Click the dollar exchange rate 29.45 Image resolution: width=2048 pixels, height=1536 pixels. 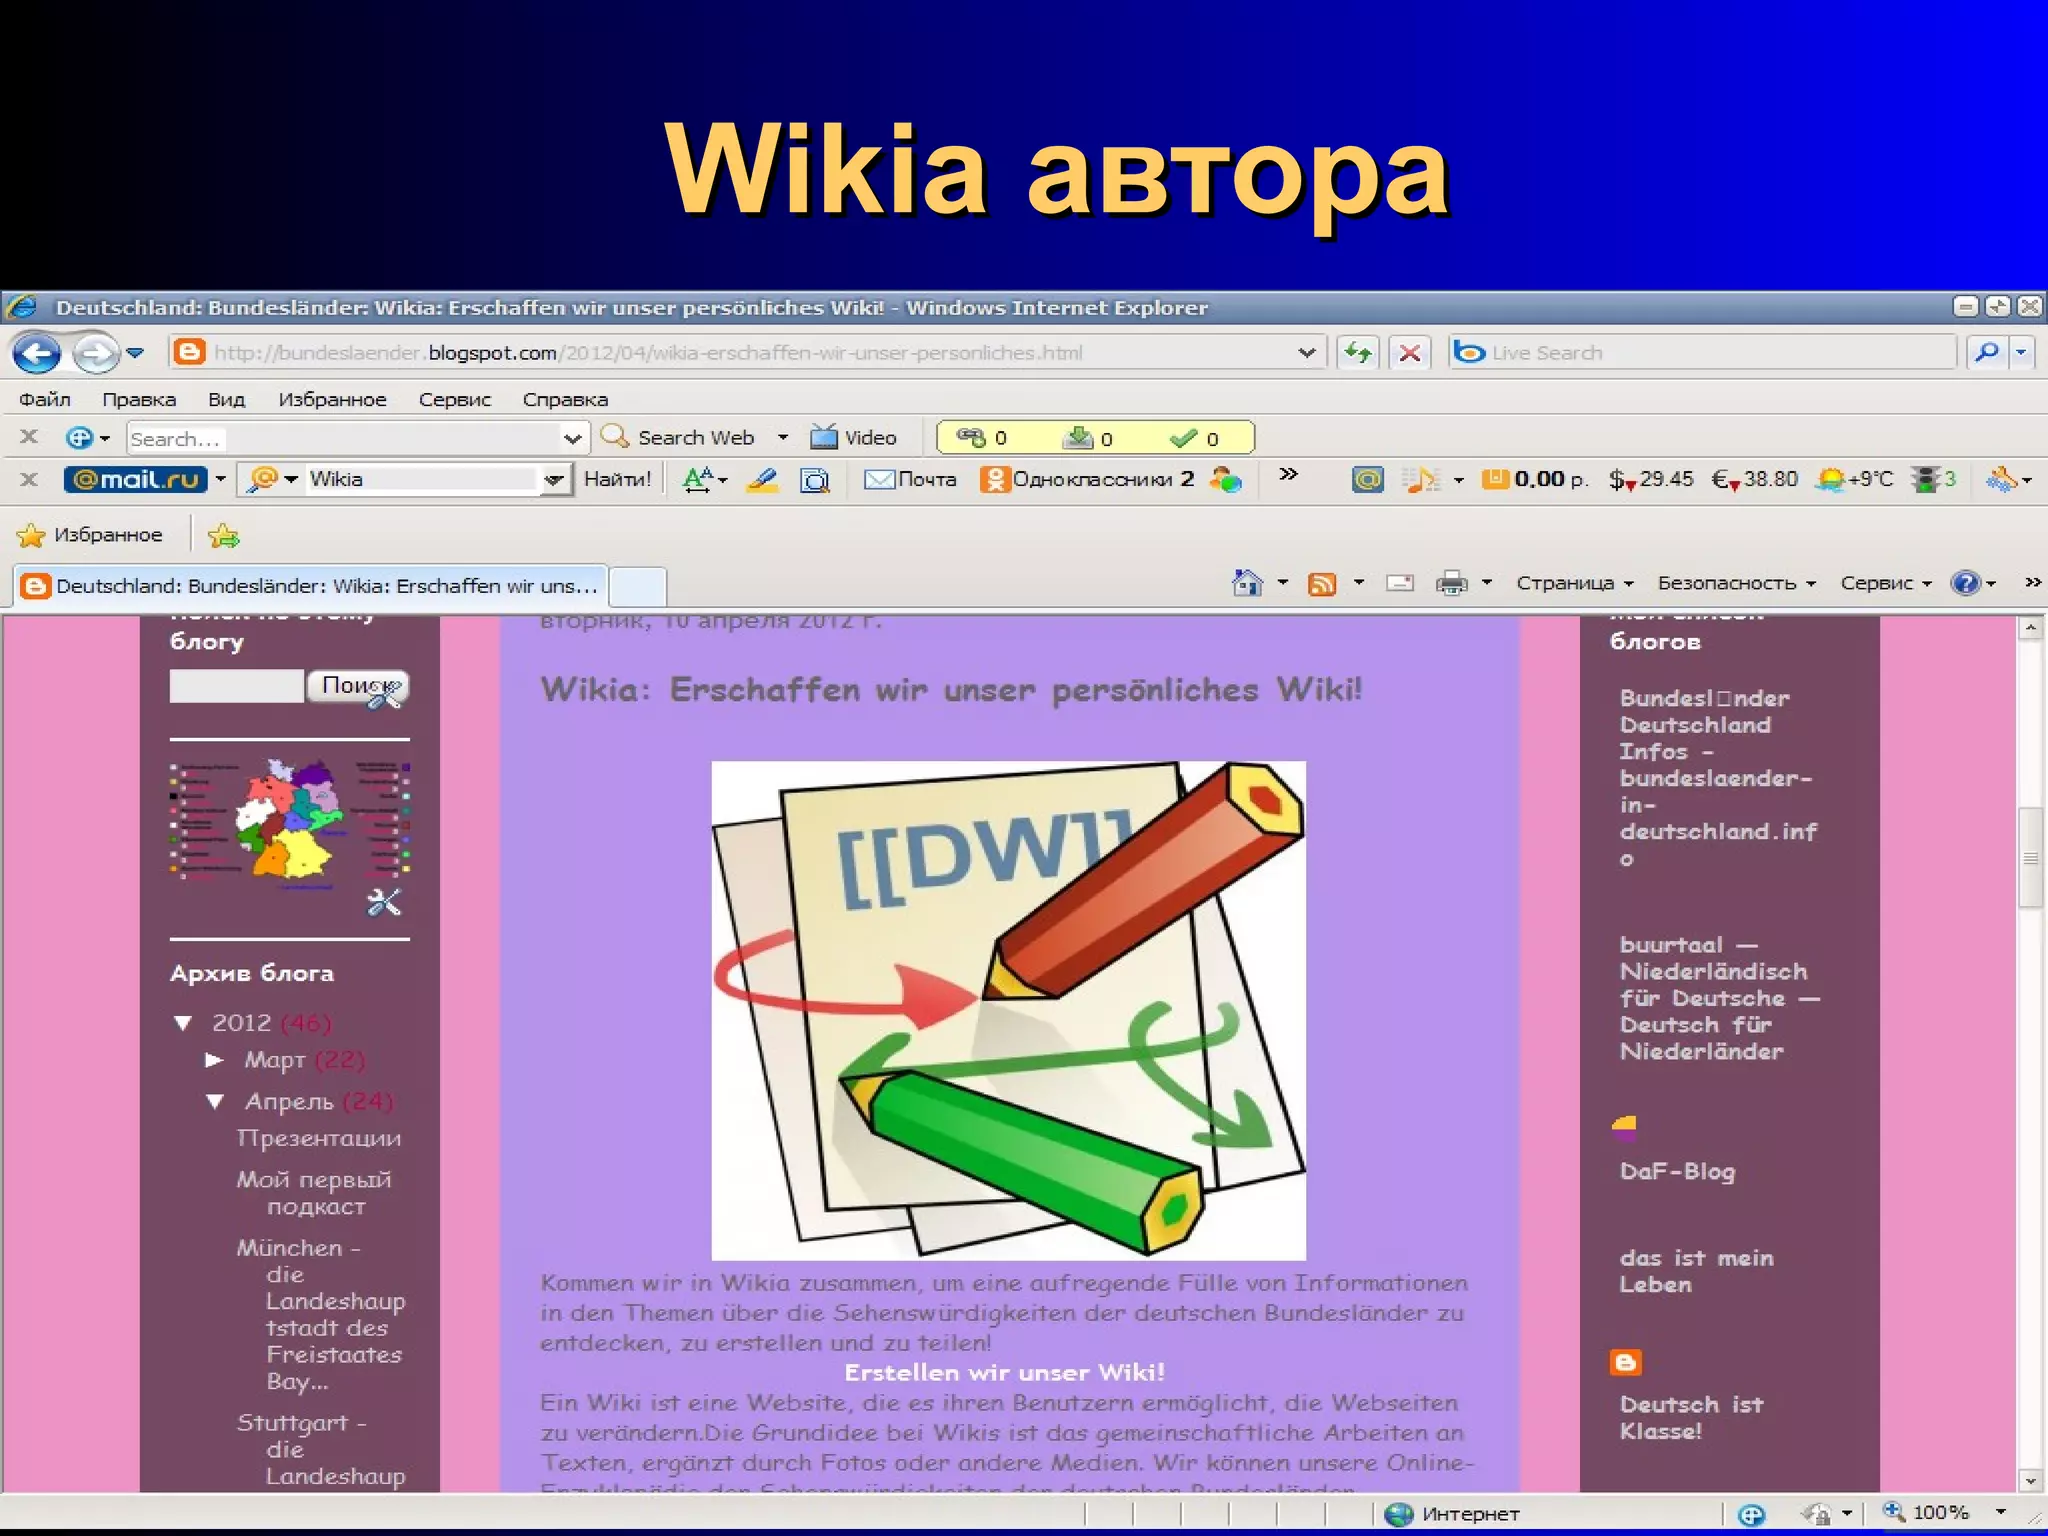[1651, 479]
